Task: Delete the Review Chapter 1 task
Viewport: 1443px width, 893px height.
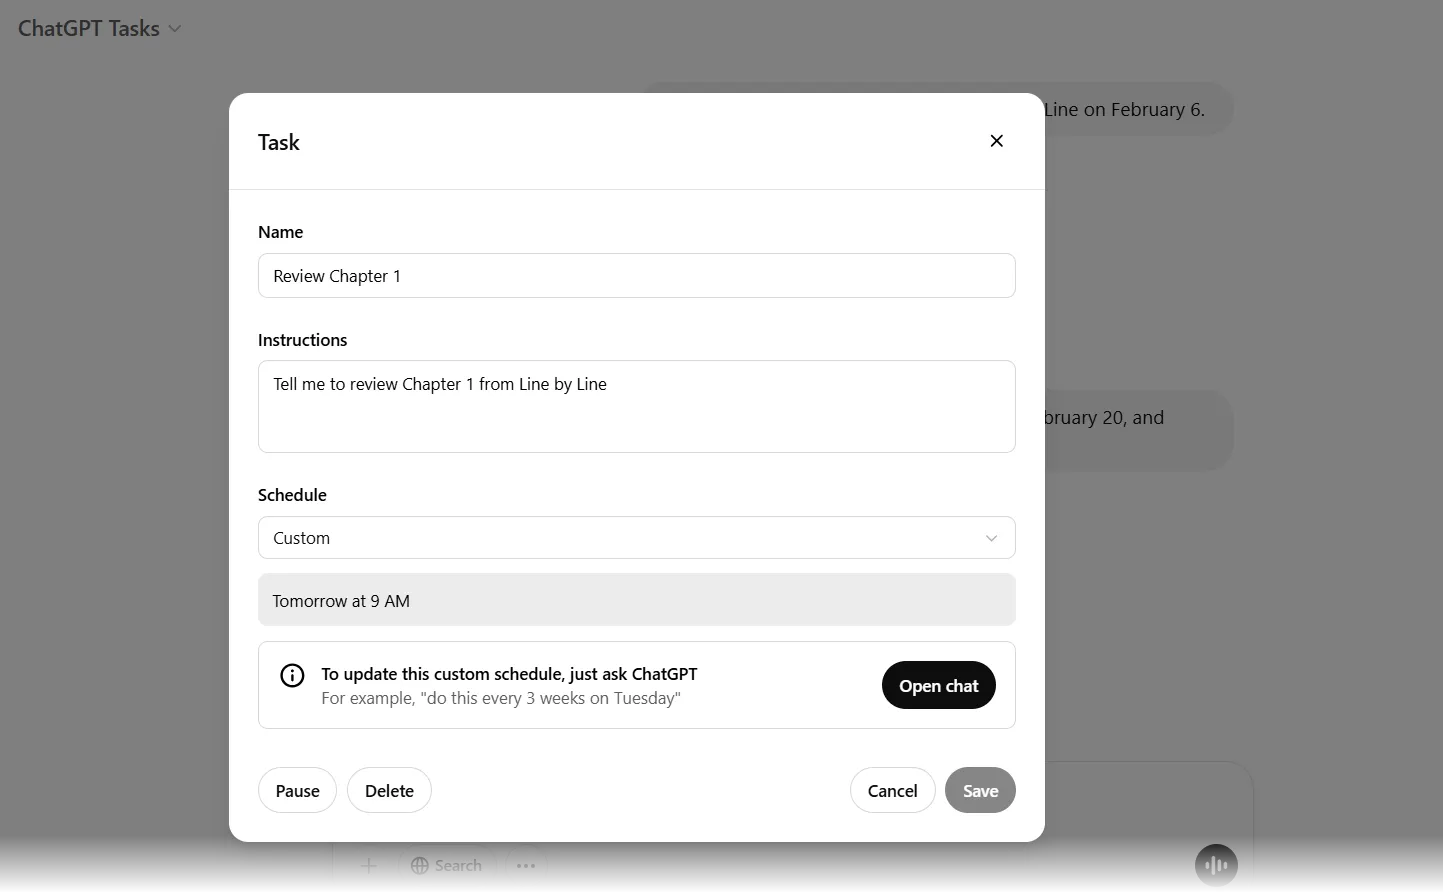Action: pos(389,791)
